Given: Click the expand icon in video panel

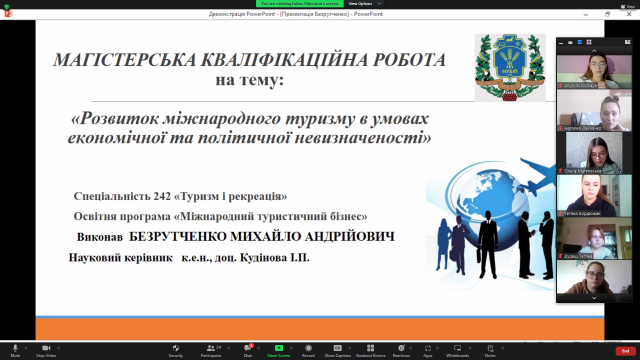Looking at the screenshot, I should 627,42.
